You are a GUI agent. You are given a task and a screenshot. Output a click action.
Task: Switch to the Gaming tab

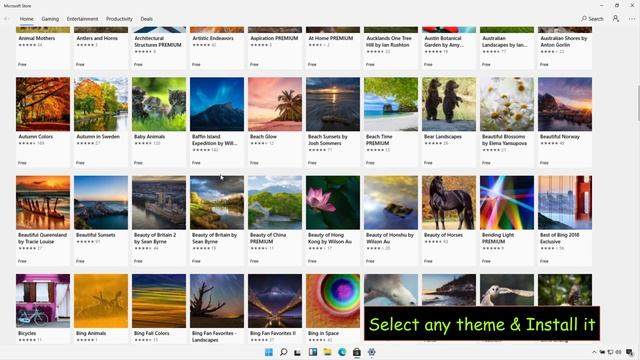pos(50,19)
